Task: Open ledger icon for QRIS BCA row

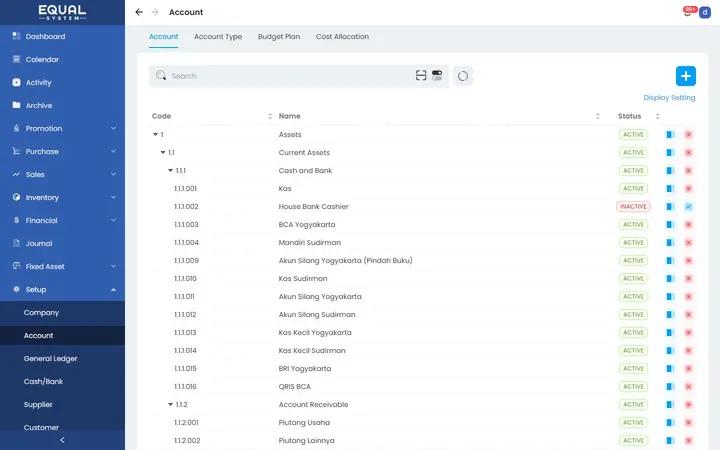Action: pos(670,386)
